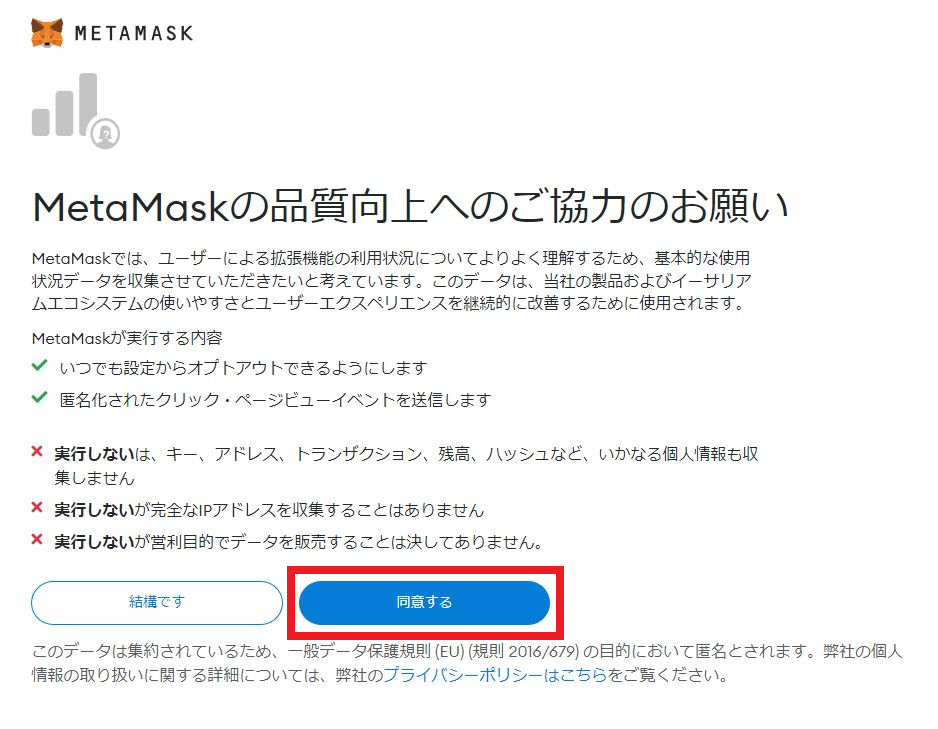This screenshot has height=729, width=938.
Task: Click the MetaMask fox logo
Action: coord(47,33)
